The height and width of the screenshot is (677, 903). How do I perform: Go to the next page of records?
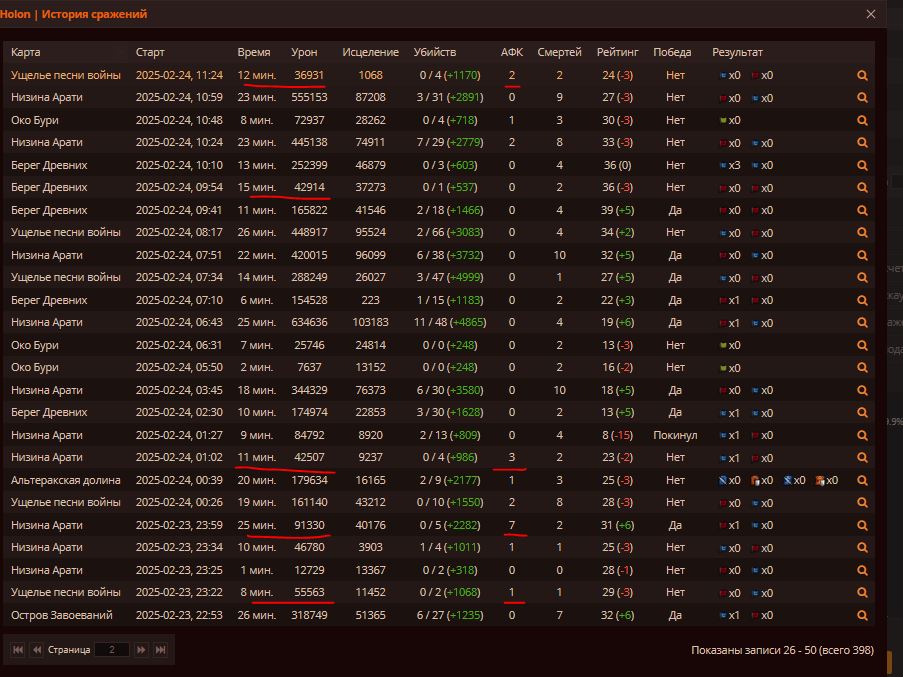point(141,649)
